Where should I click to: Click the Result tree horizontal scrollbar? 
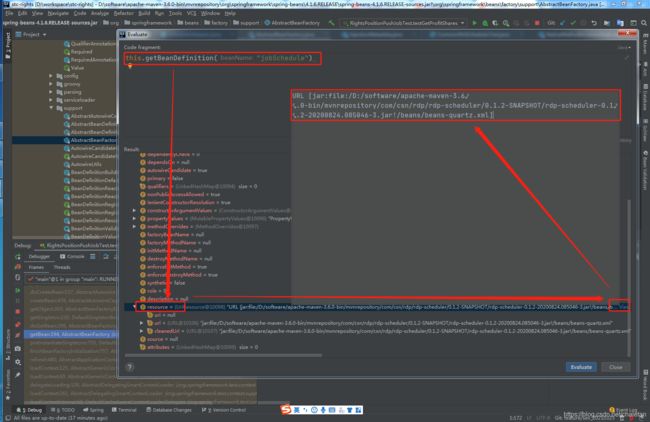click(223, 356)
